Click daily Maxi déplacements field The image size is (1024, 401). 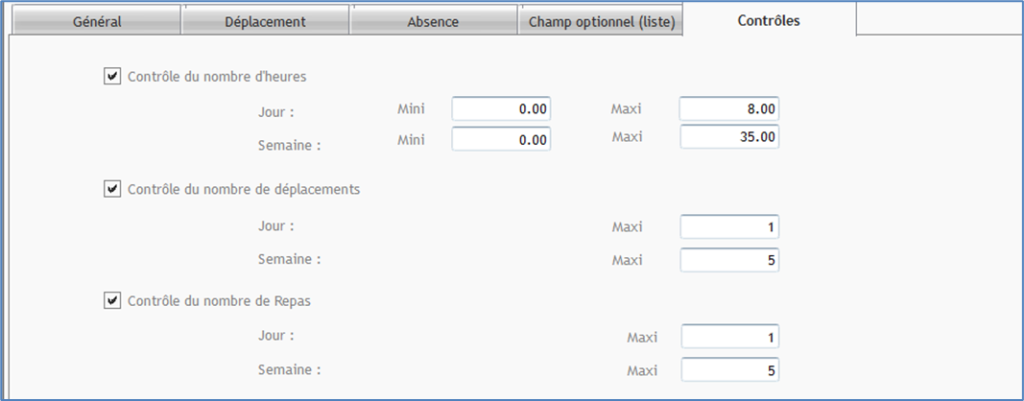pos(729,227)
